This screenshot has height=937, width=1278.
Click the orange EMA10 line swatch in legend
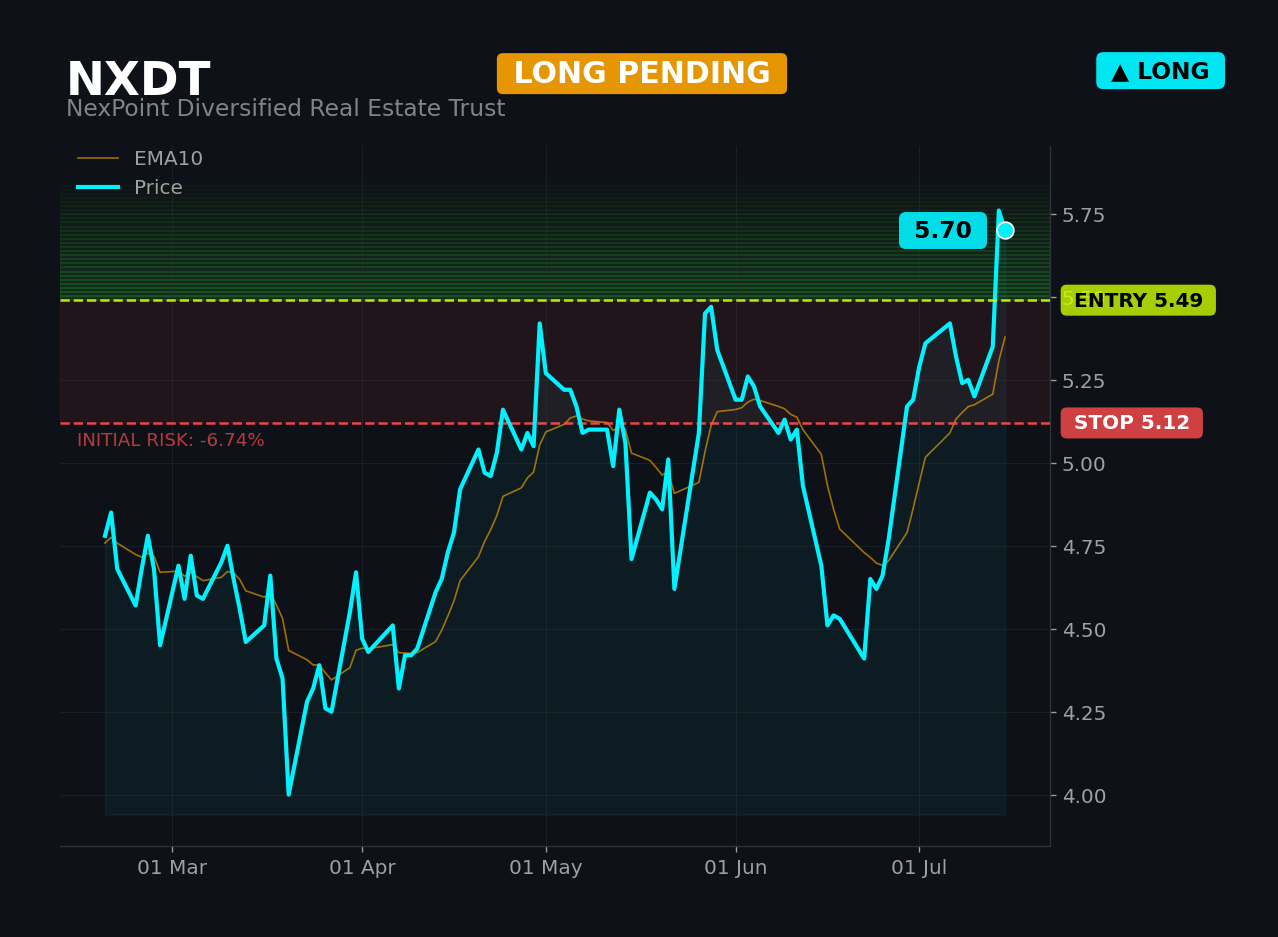pos(98,159)
